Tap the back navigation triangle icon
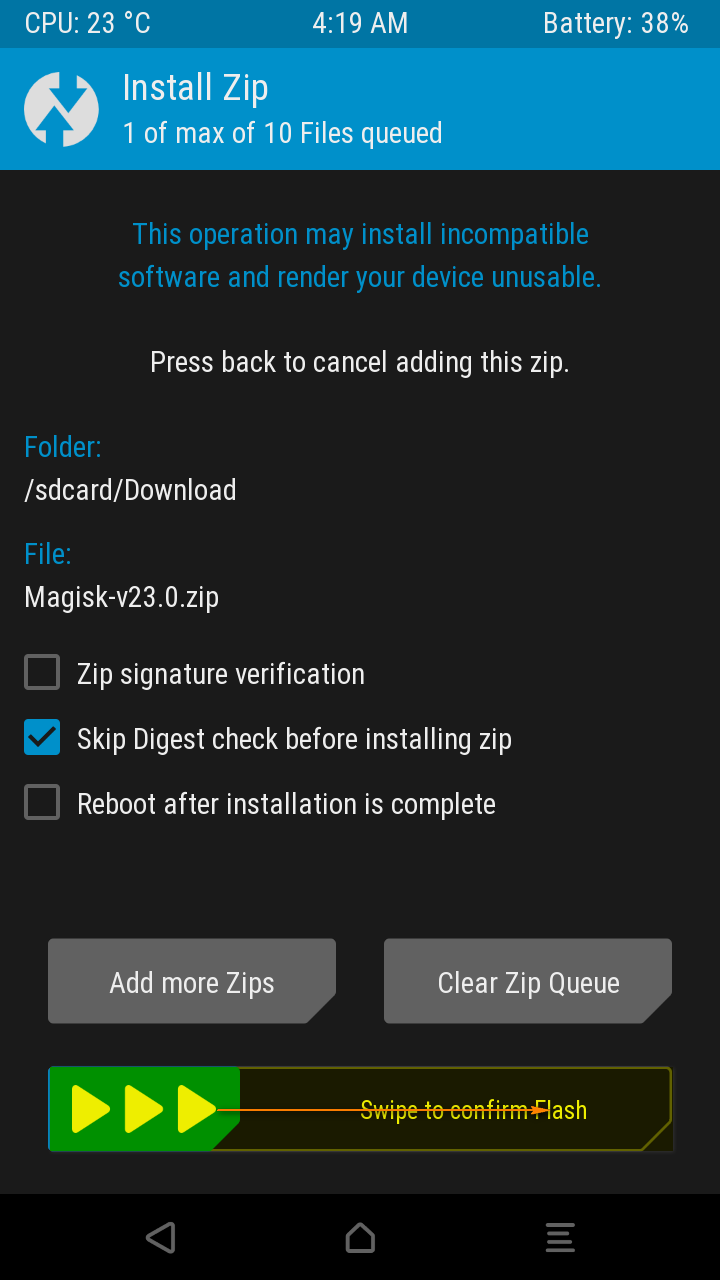Viewport: 720px width, 1280px height. point(160,1237)
